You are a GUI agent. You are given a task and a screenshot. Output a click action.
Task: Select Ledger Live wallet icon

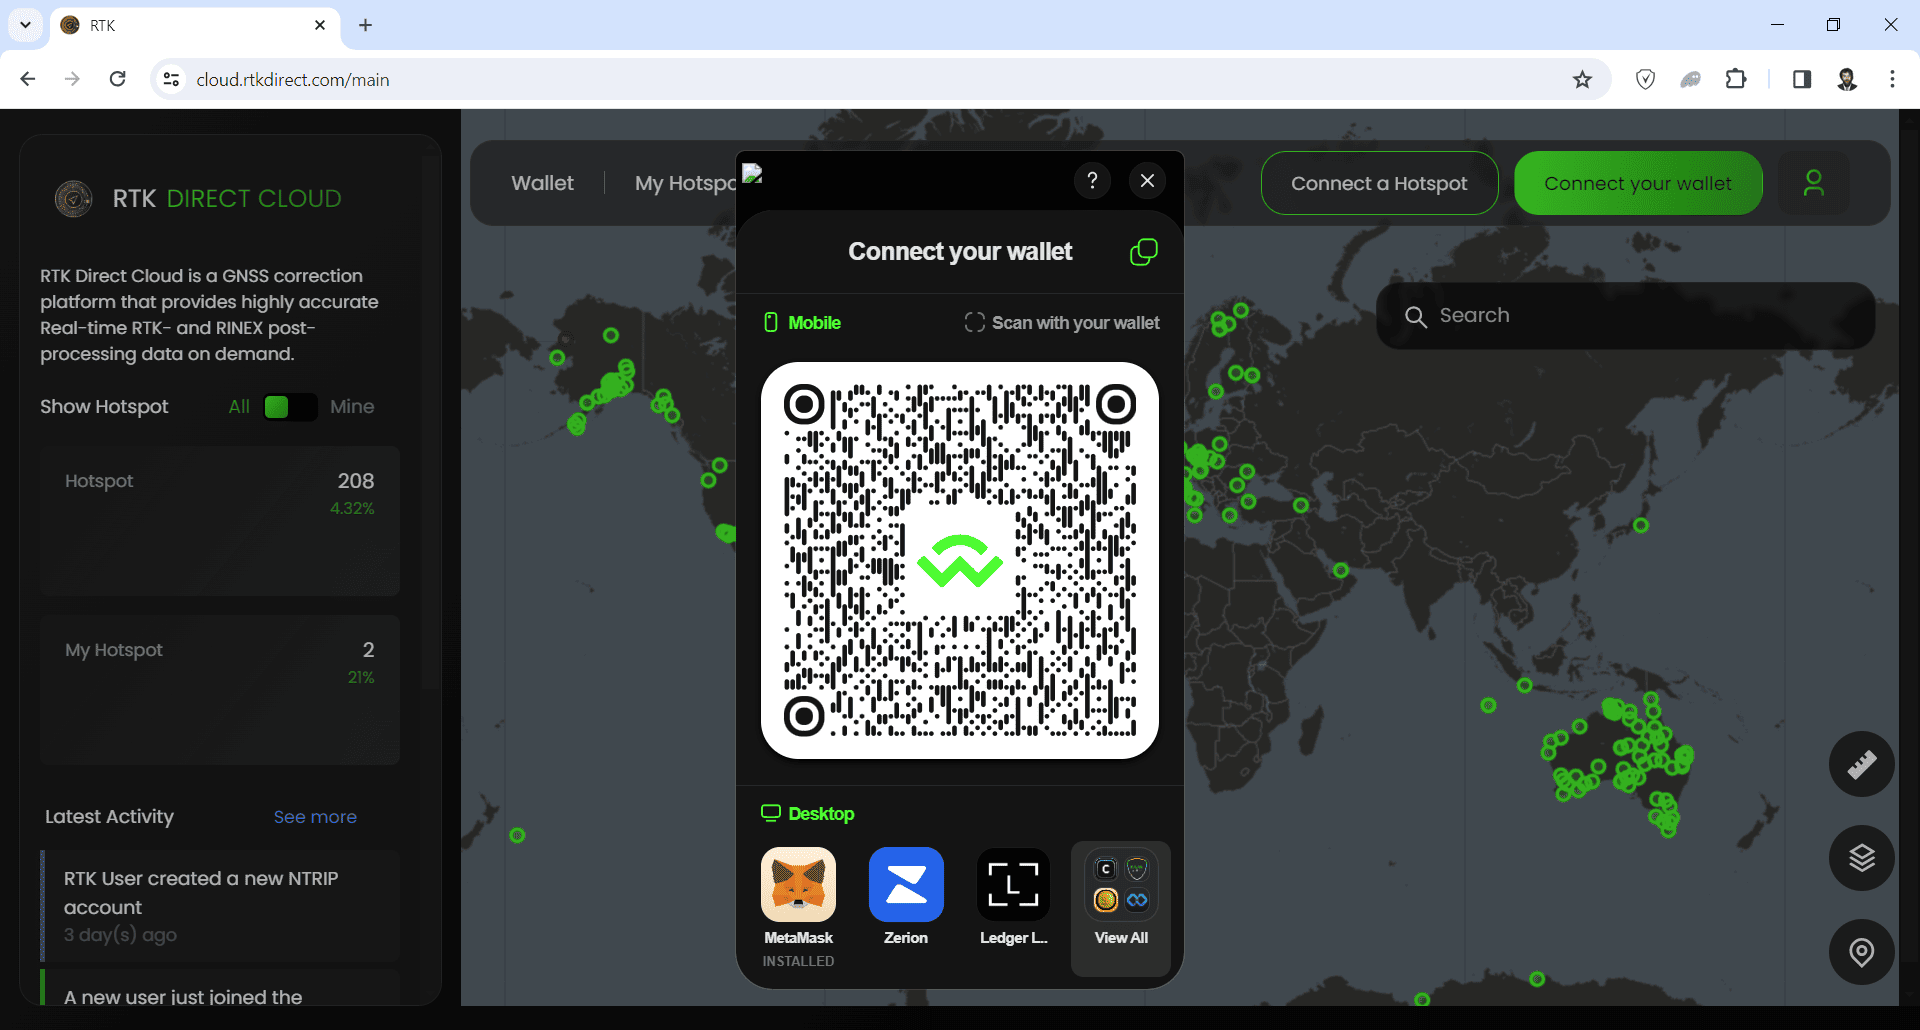(1013, 884)
